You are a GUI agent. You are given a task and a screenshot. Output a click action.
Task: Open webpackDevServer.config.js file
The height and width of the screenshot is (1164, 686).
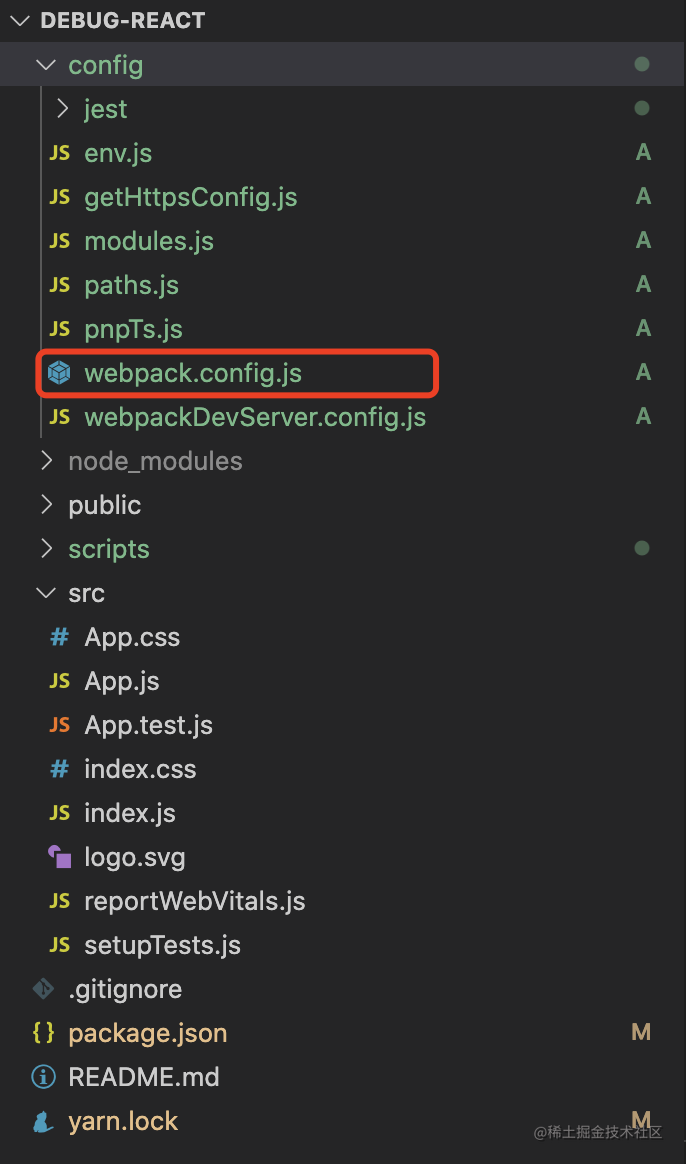tap(255, 417)
